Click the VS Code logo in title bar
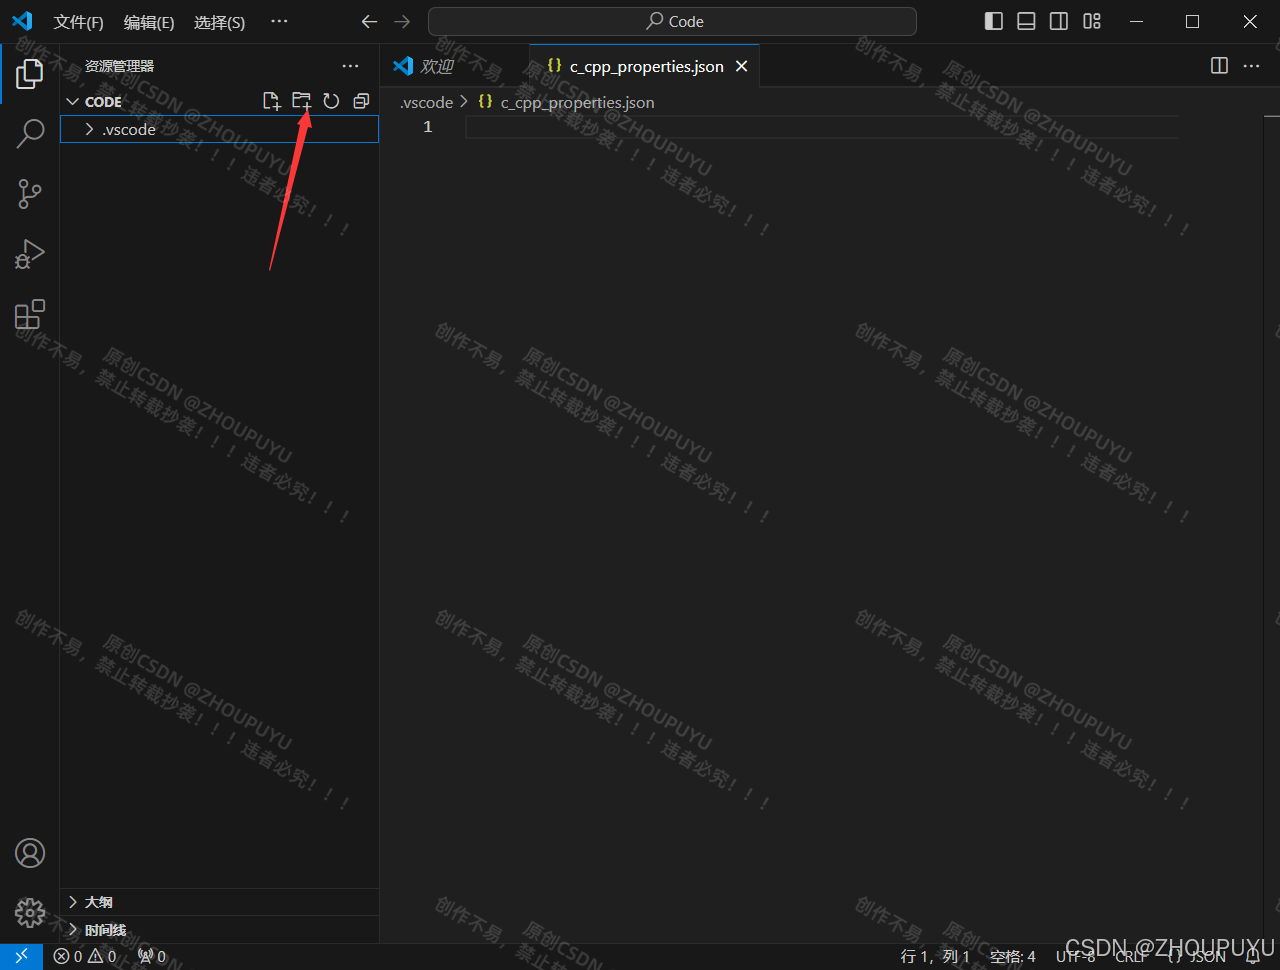Viewport: 1280px width, 970px height. coord(22,21)
